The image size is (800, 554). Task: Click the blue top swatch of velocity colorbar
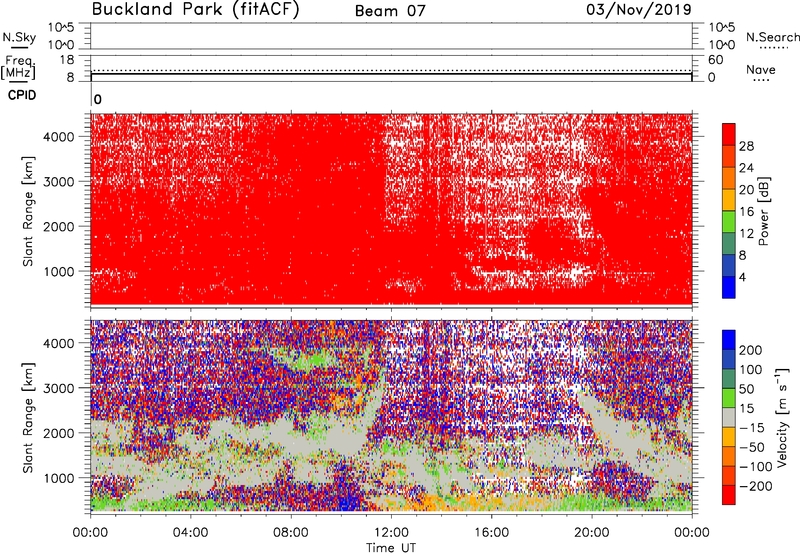pyautogui.click(x=729, y=340)
